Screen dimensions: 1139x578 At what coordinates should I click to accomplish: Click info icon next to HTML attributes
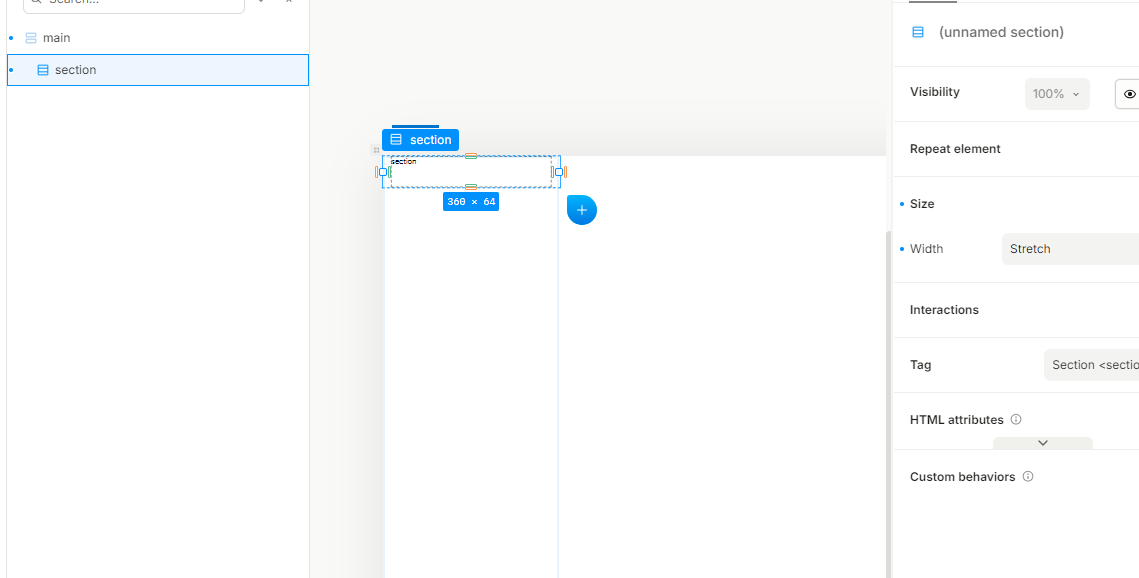tap(1016, 420)
